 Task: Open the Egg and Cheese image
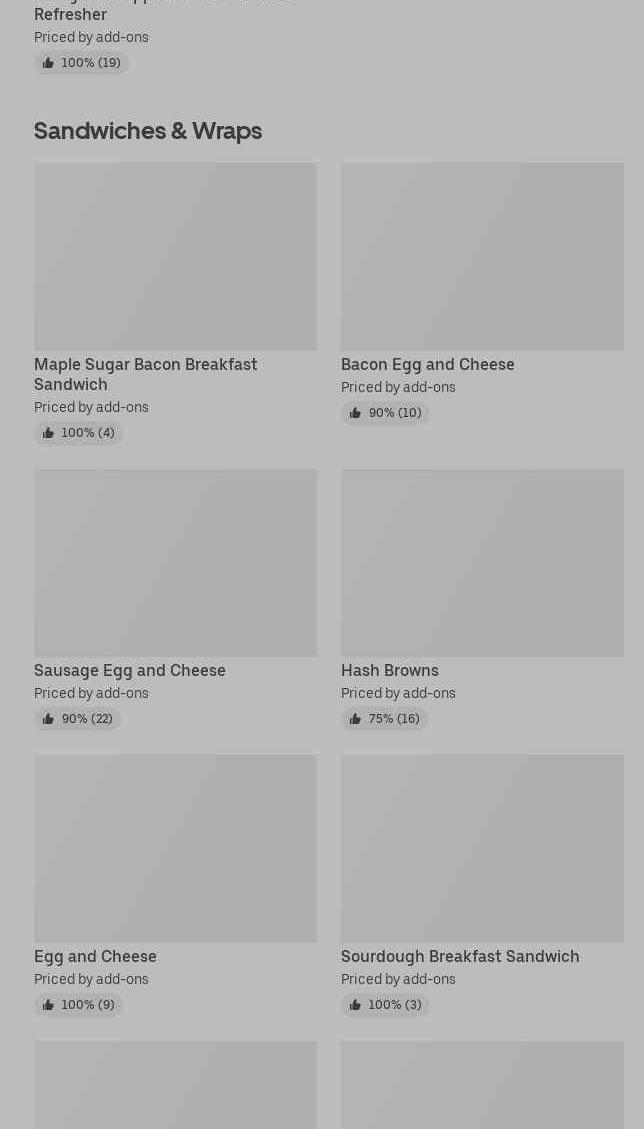(x=175, y=848)
